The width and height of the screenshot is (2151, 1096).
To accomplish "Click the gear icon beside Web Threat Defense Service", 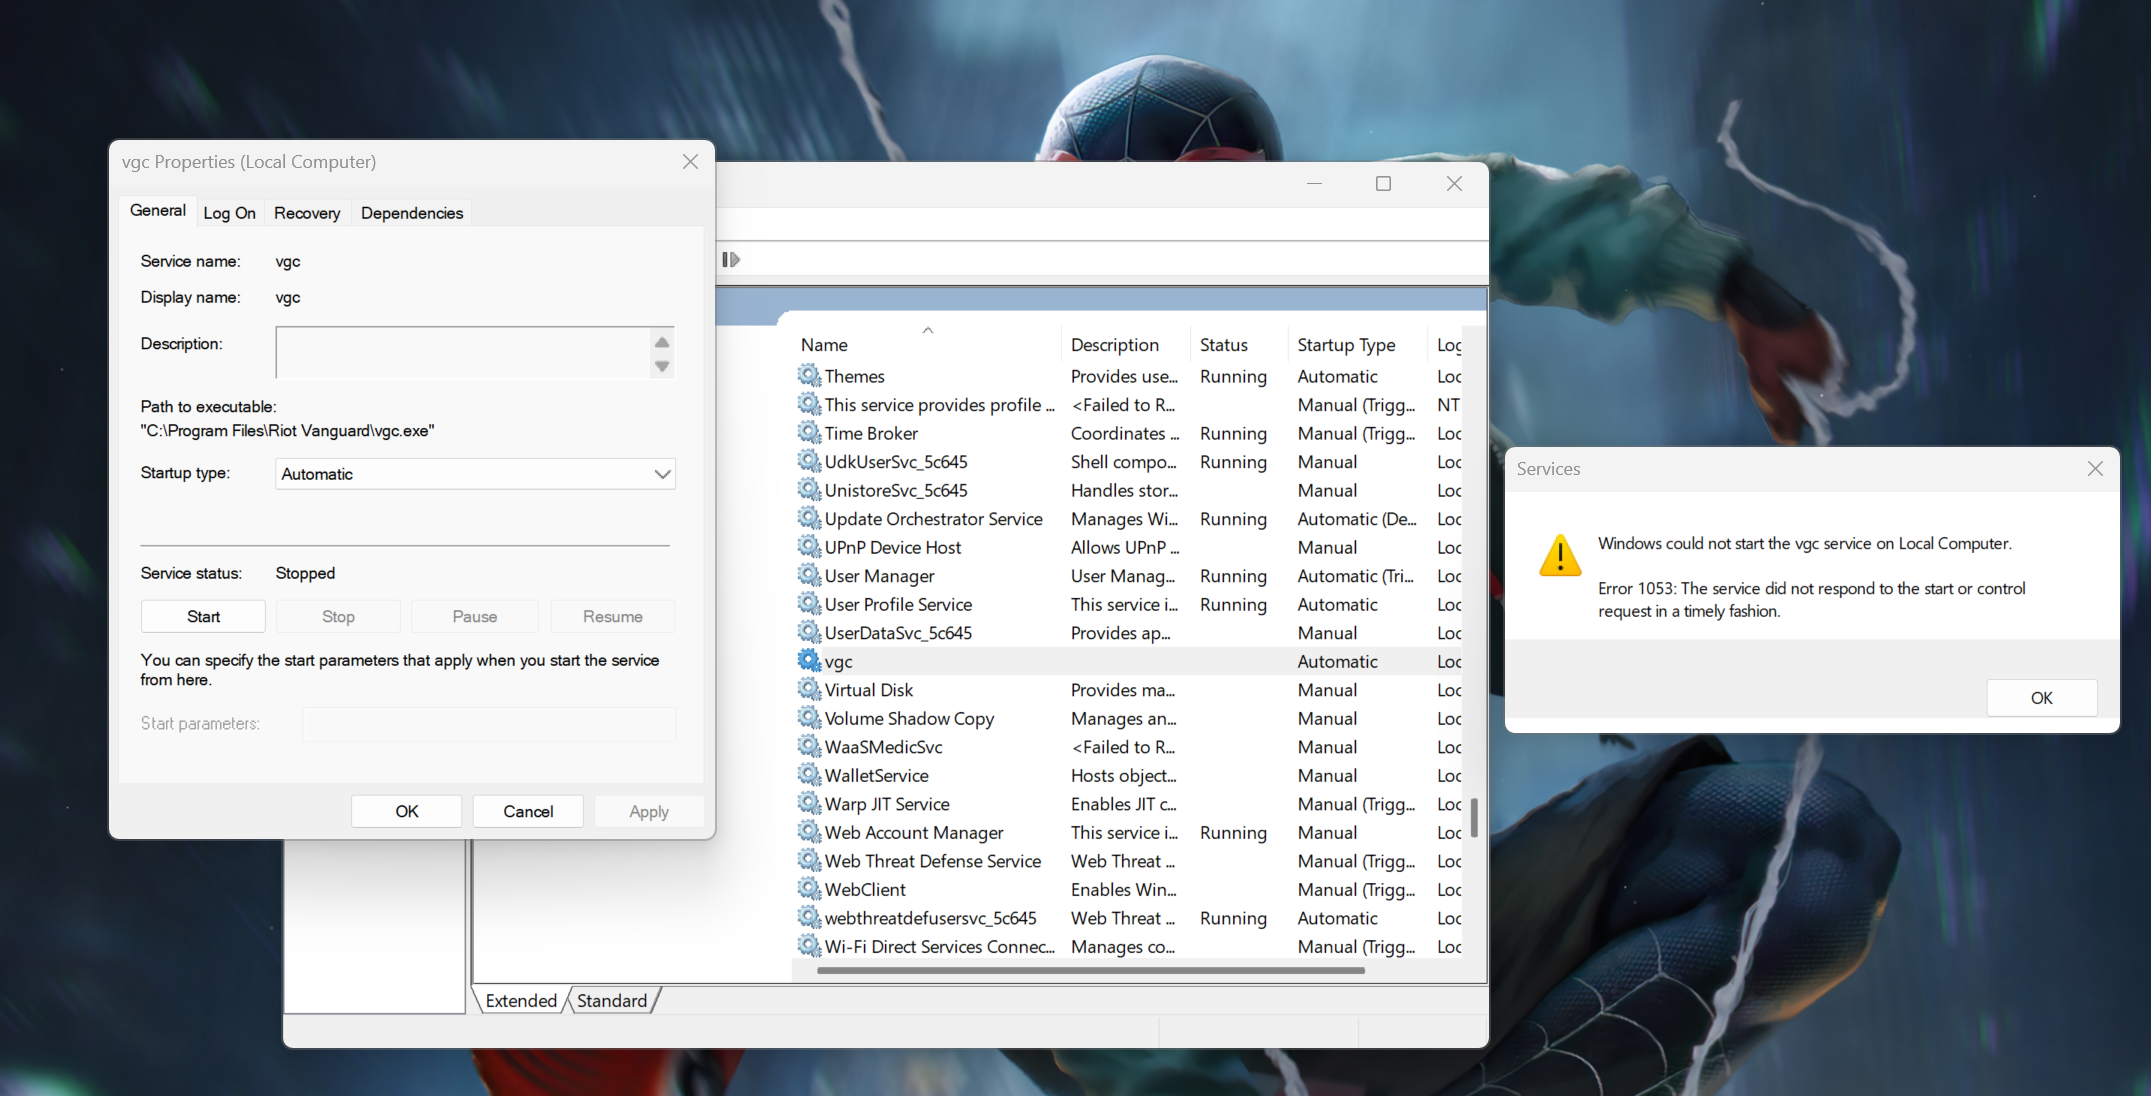I will pos(809,860).
